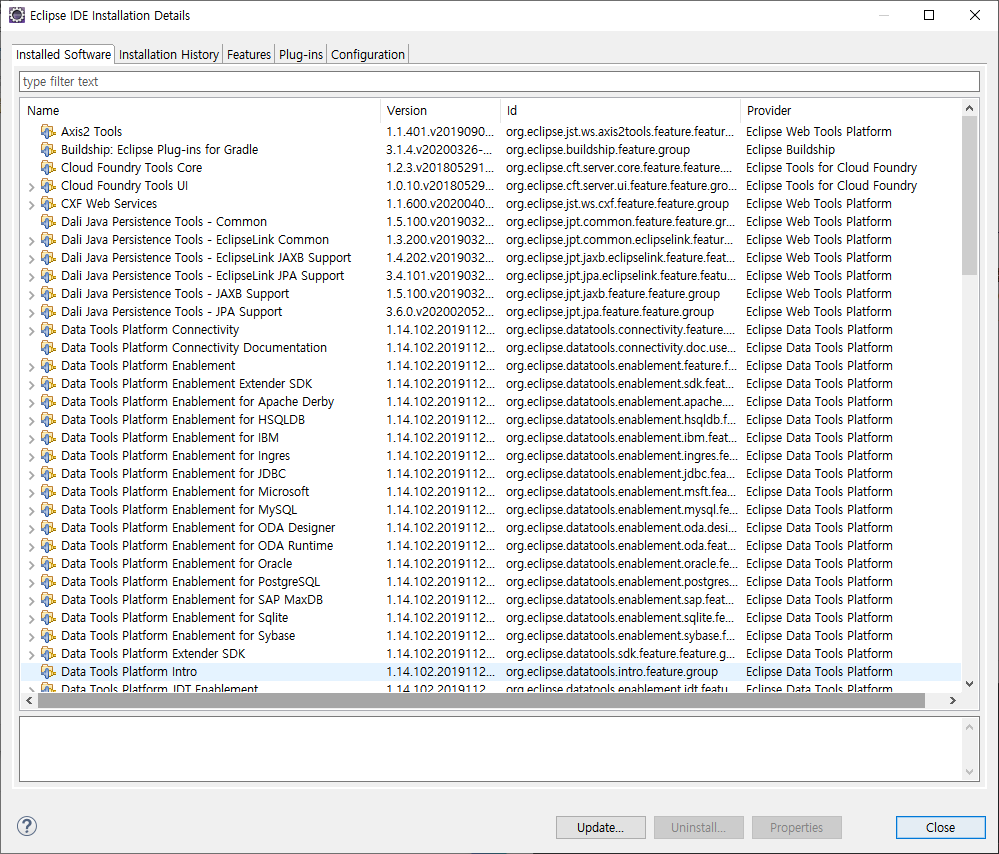Click the Eclipse logo in title bar
The image size is (999, 854).
tap(17, 15)
